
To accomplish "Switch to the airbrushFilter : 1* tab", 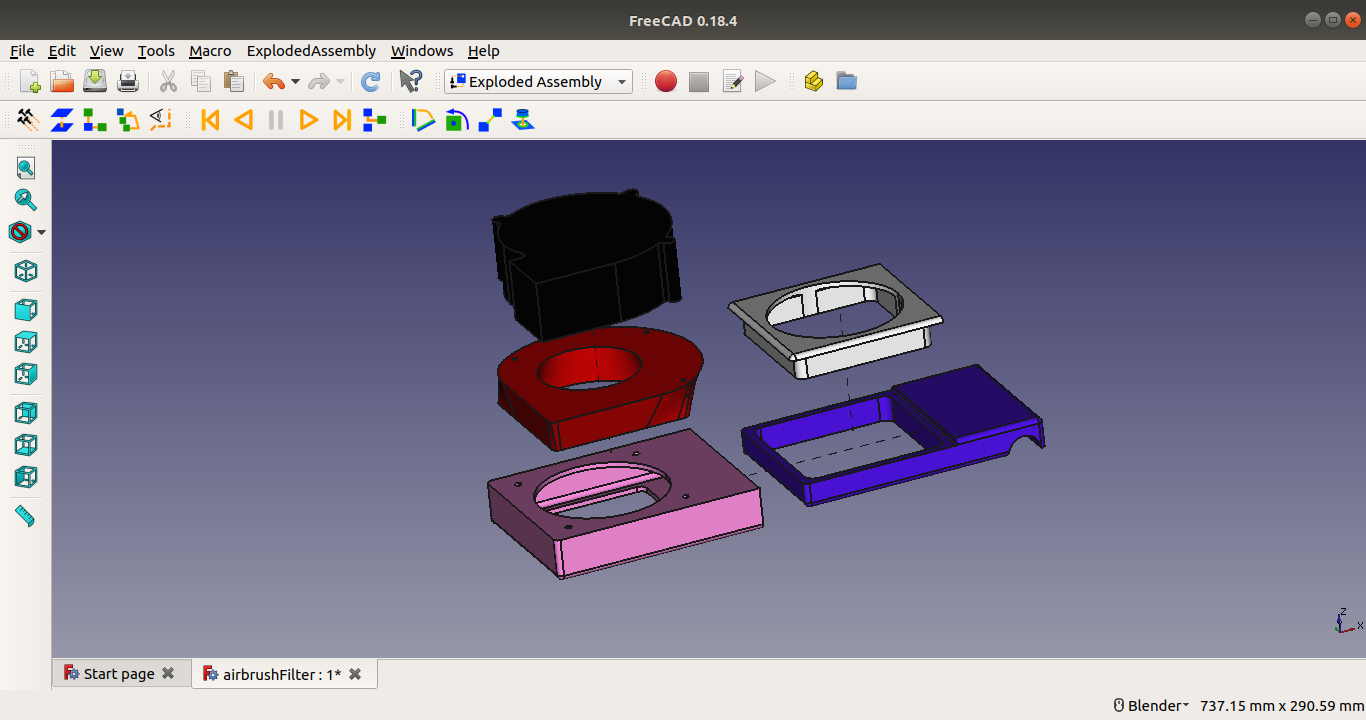I will click(284, 674).
